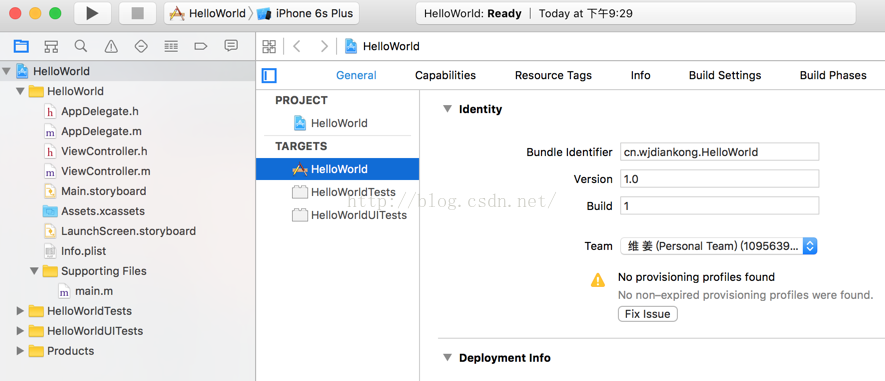Click the Version field
Screen dimensions: 885x381
pos(719,179)
